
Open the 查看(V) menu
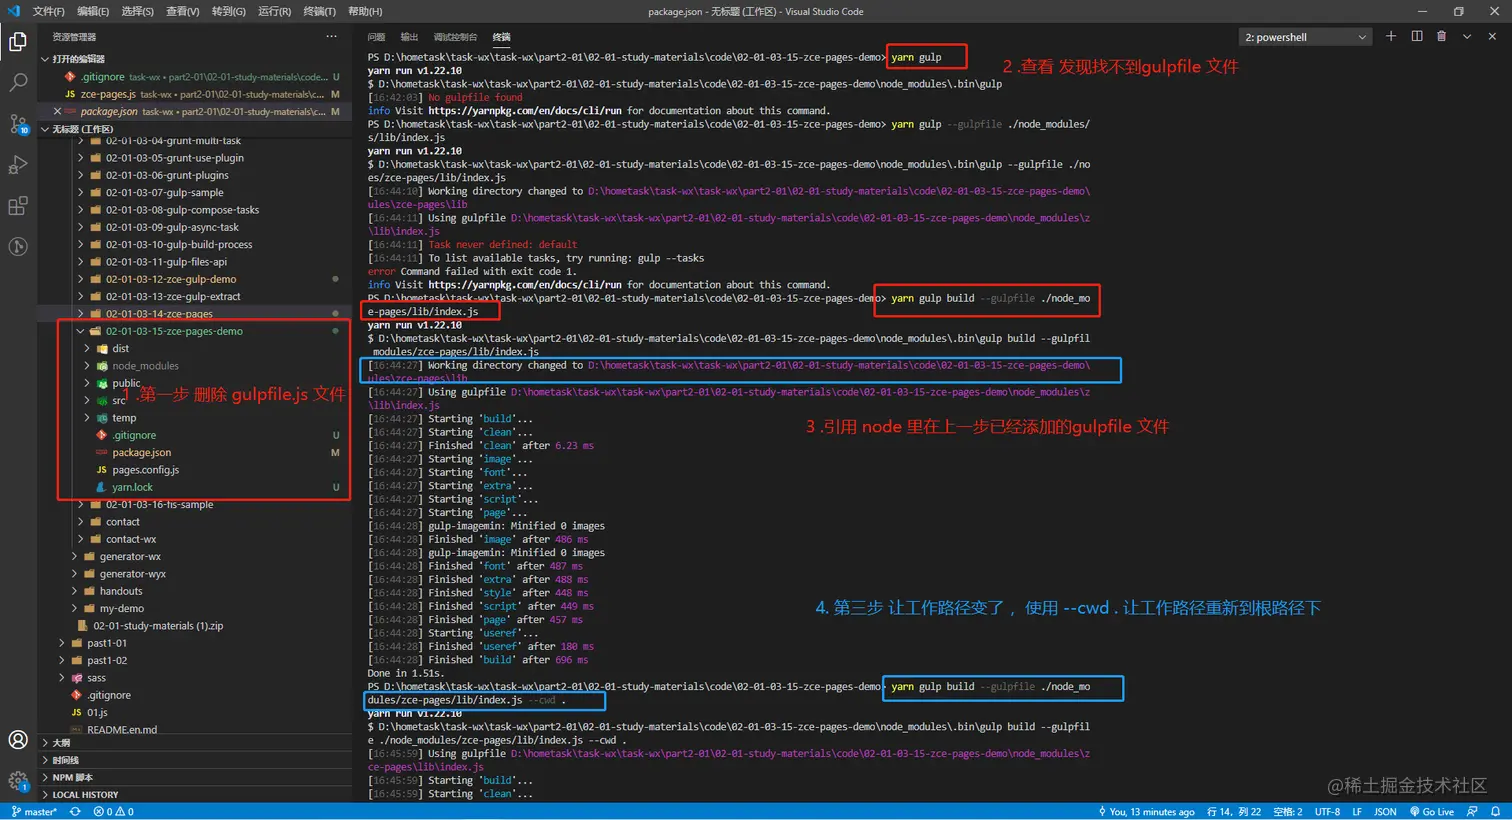point(183,11)
